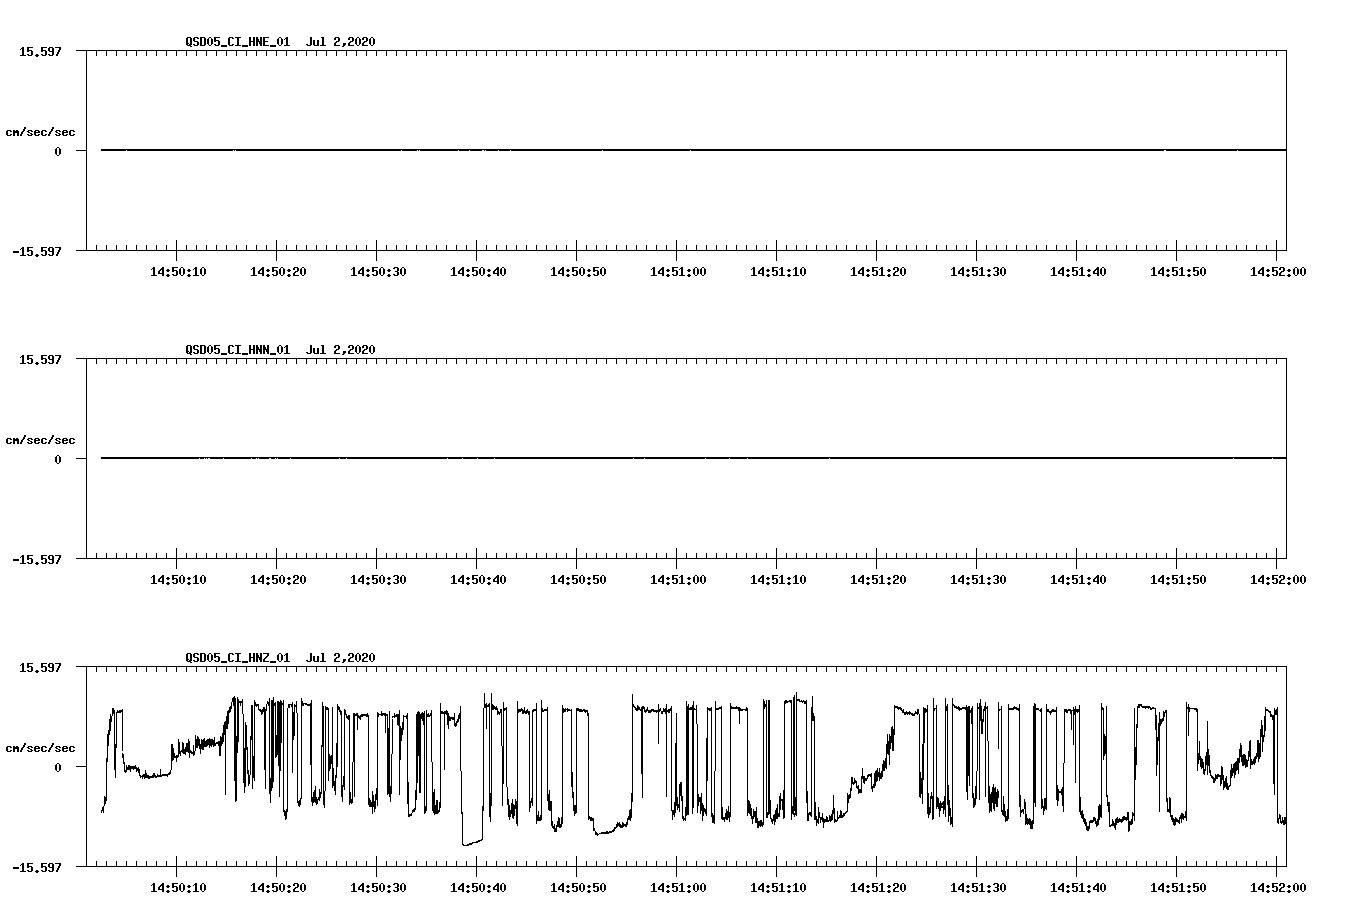
Task: Click the QSD05_CI_HNZ_01 plot title
Action: pos(281,658)
